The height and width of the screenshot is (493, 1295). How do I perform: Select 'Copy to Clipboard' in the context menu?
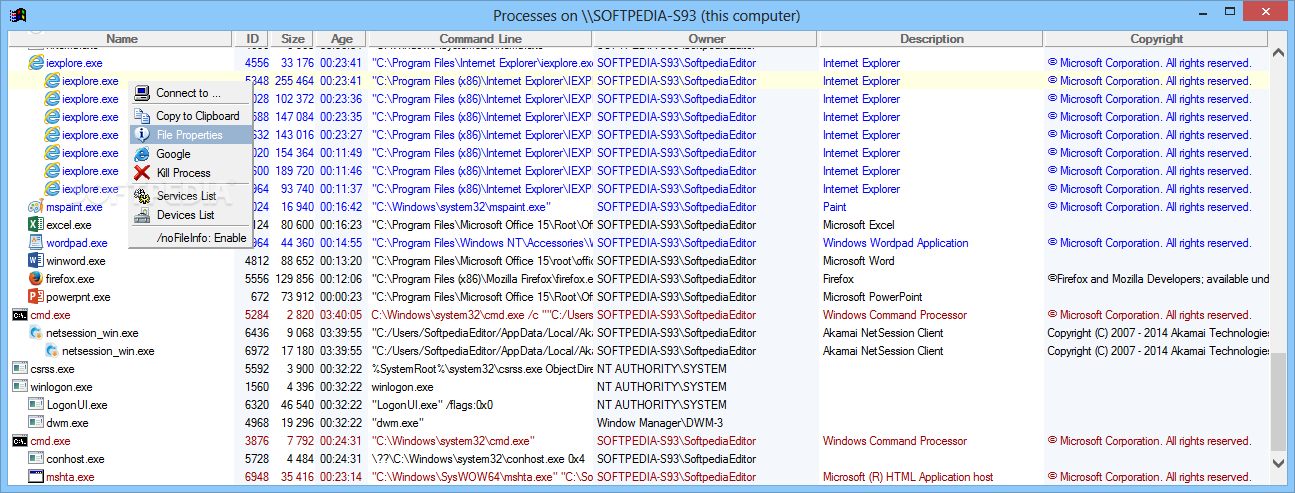click(190, 116)
